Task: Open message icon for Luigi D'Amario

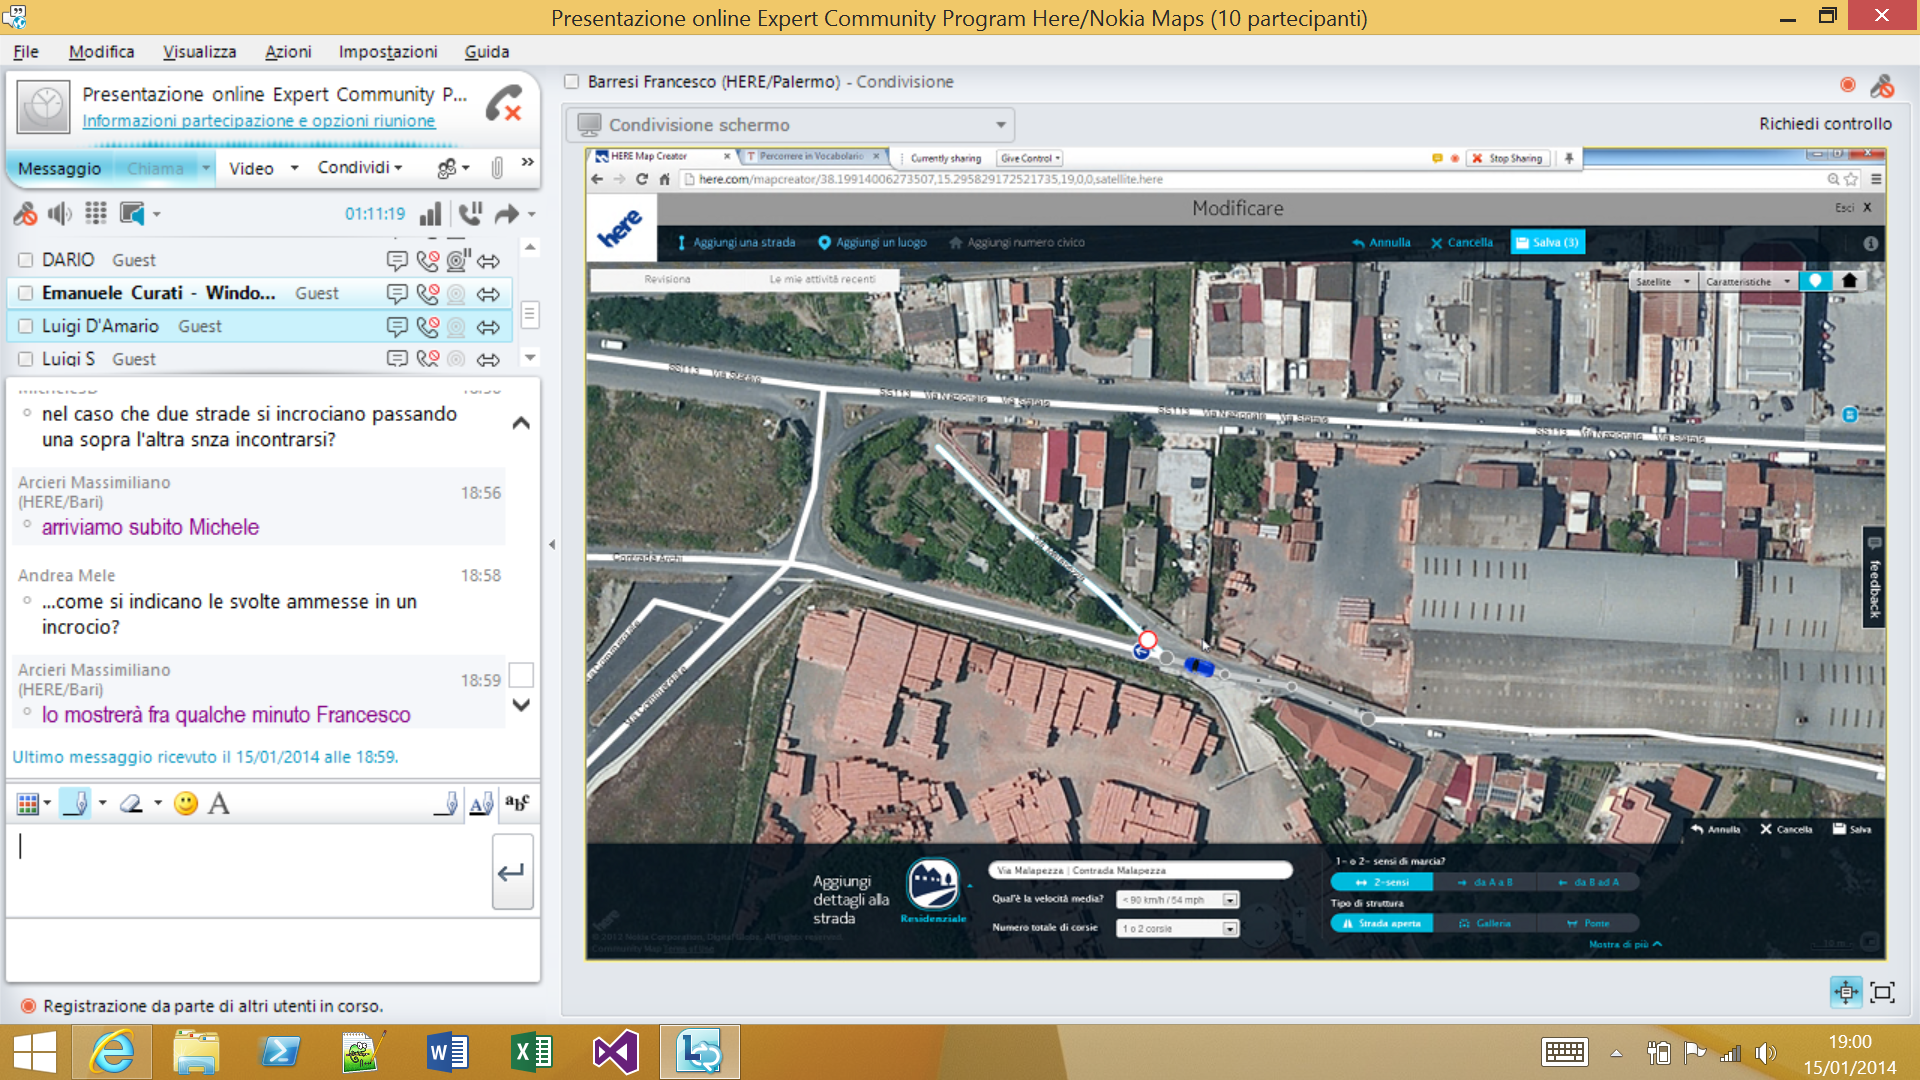Action: [x=397, y=327]
